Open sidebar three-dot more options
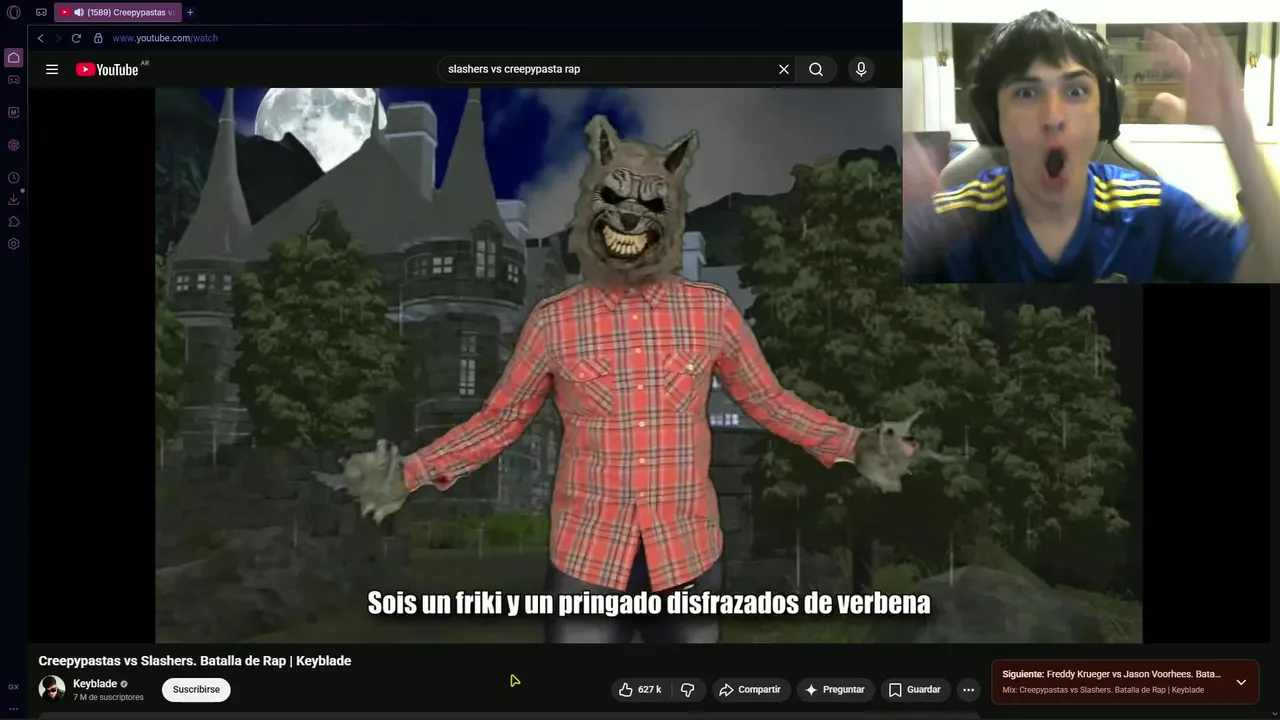 coord(14,708)
